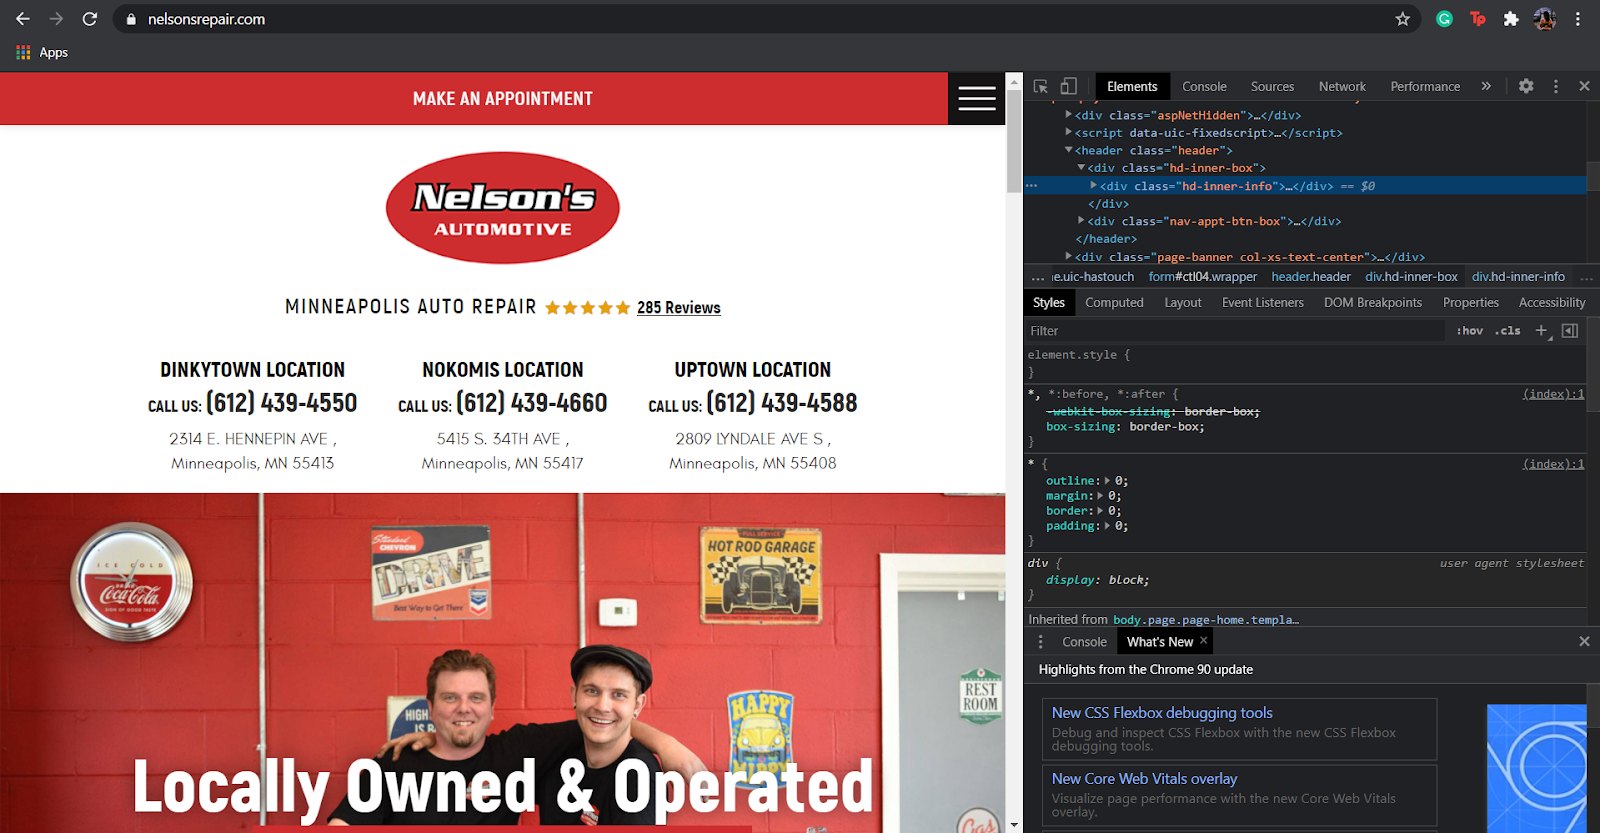Toggle the Styles sidebar pane icon
Image resolution: width=1600 pixels, height=833 pixels.
(1570, 330)
